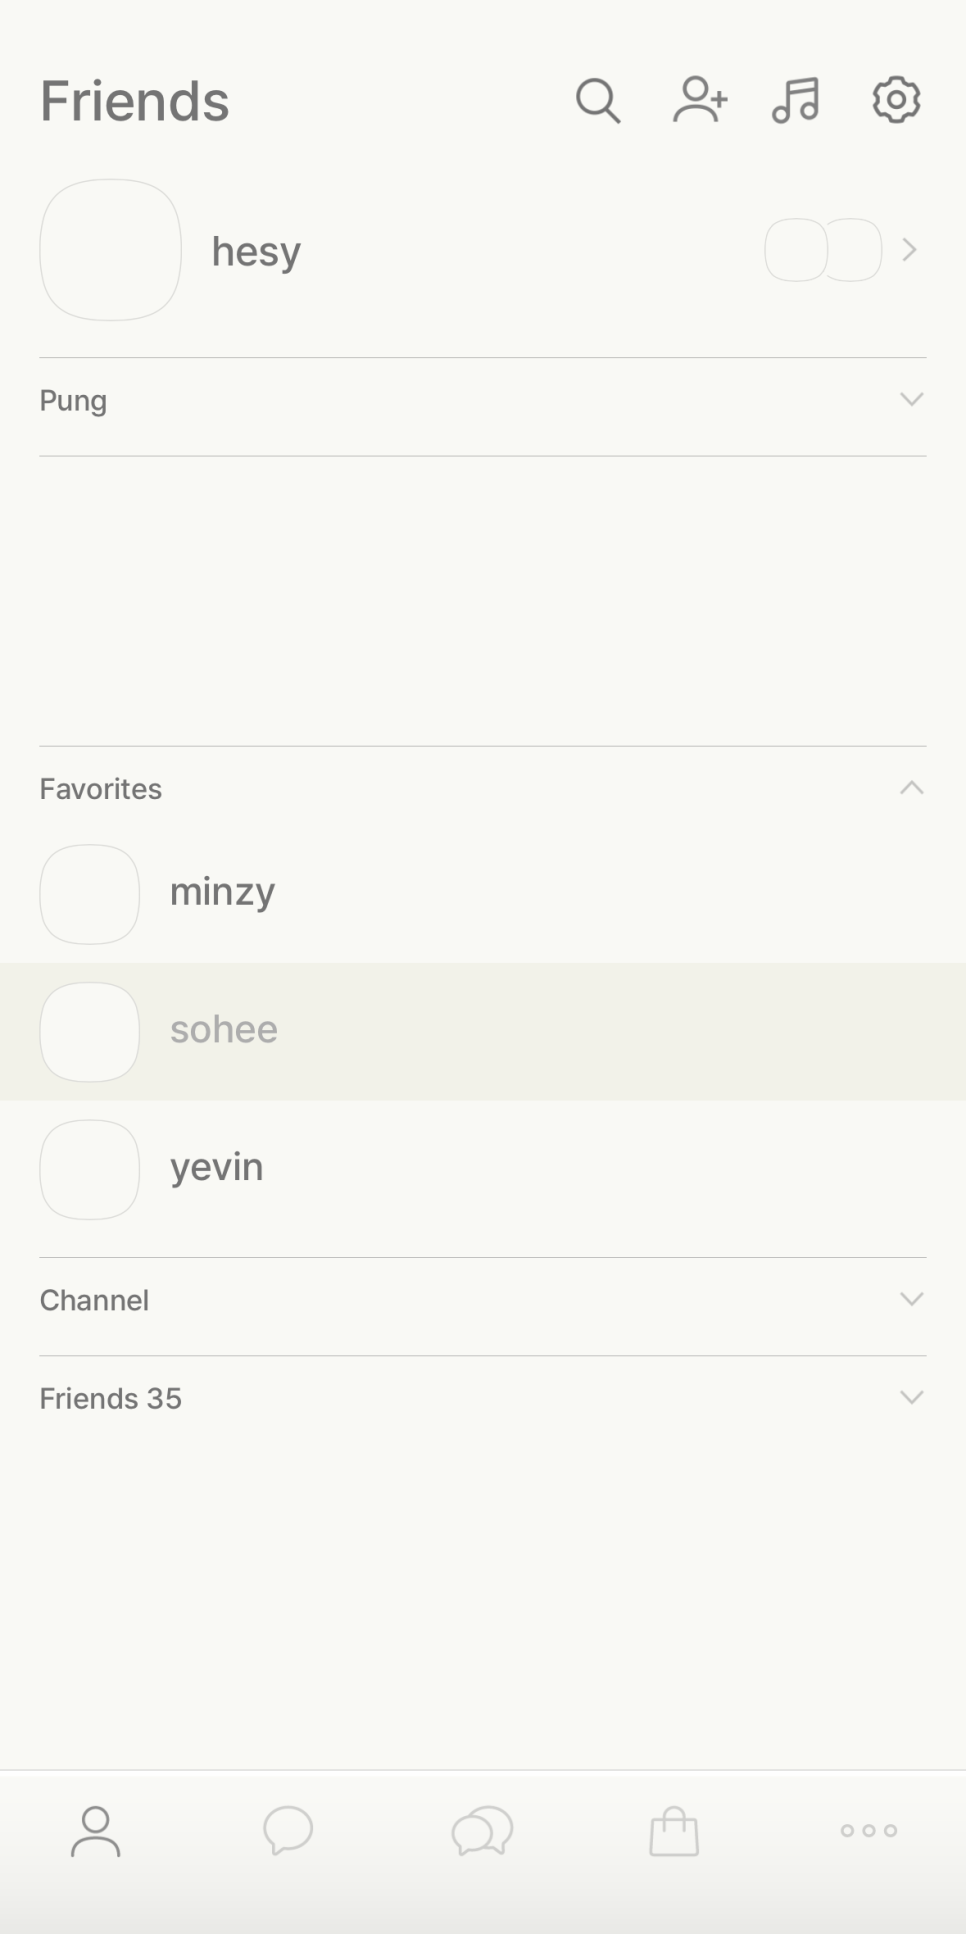This screenshot has width=966, height=1934.
Task: Open settings gear icon
Action: point(896,100)
